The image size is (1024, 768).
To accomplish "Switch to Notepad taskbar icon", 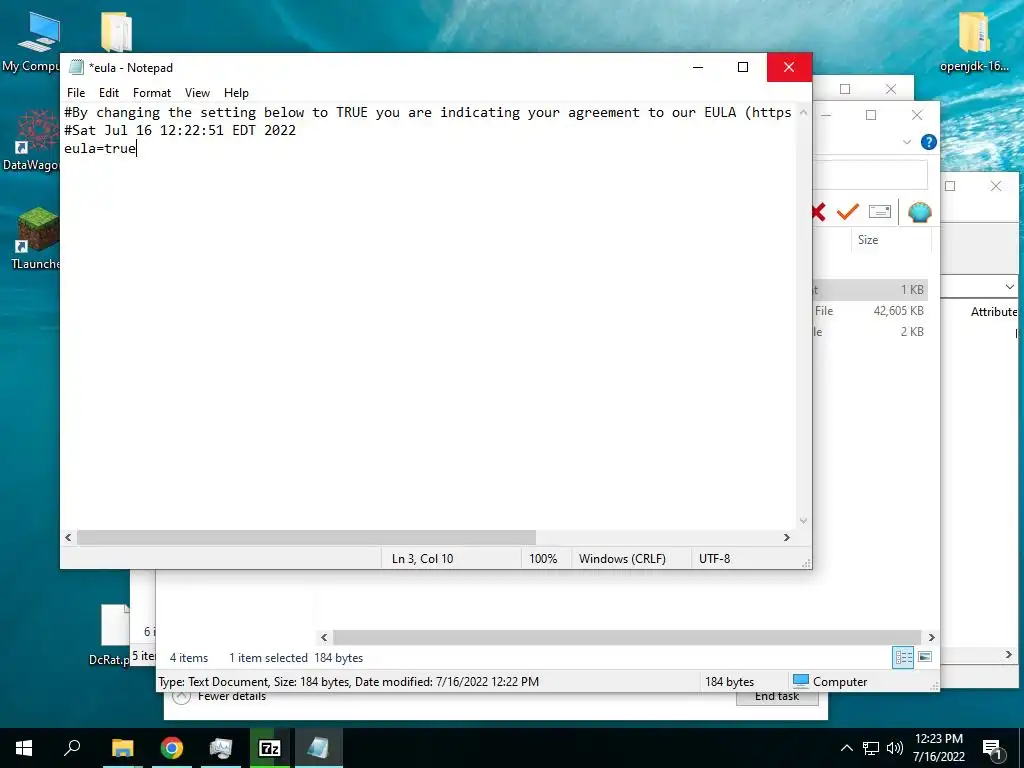I will (318, 748).
